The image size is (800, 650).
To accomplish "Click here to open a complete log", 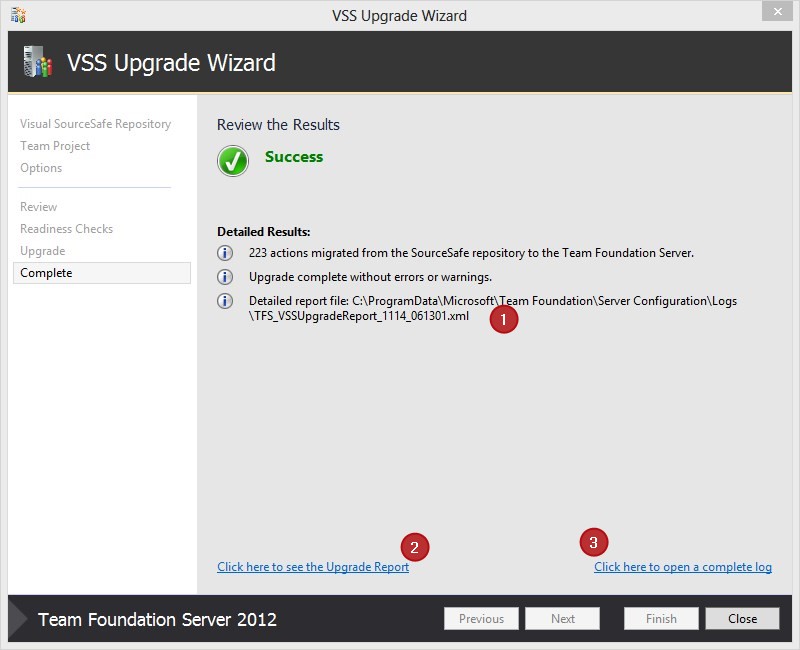I will pos(682,566).
